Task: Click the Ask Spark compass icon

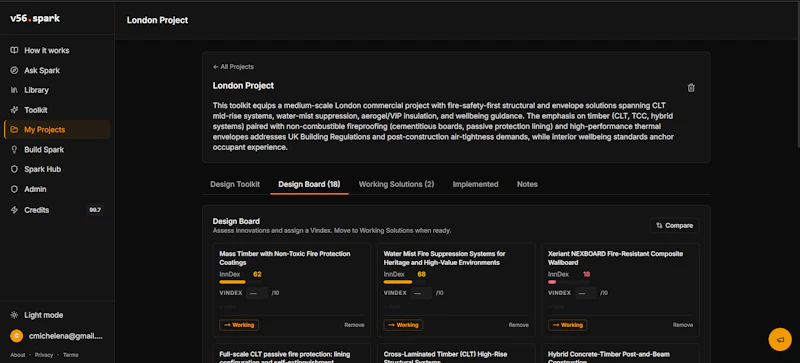Action: [14, 70]
